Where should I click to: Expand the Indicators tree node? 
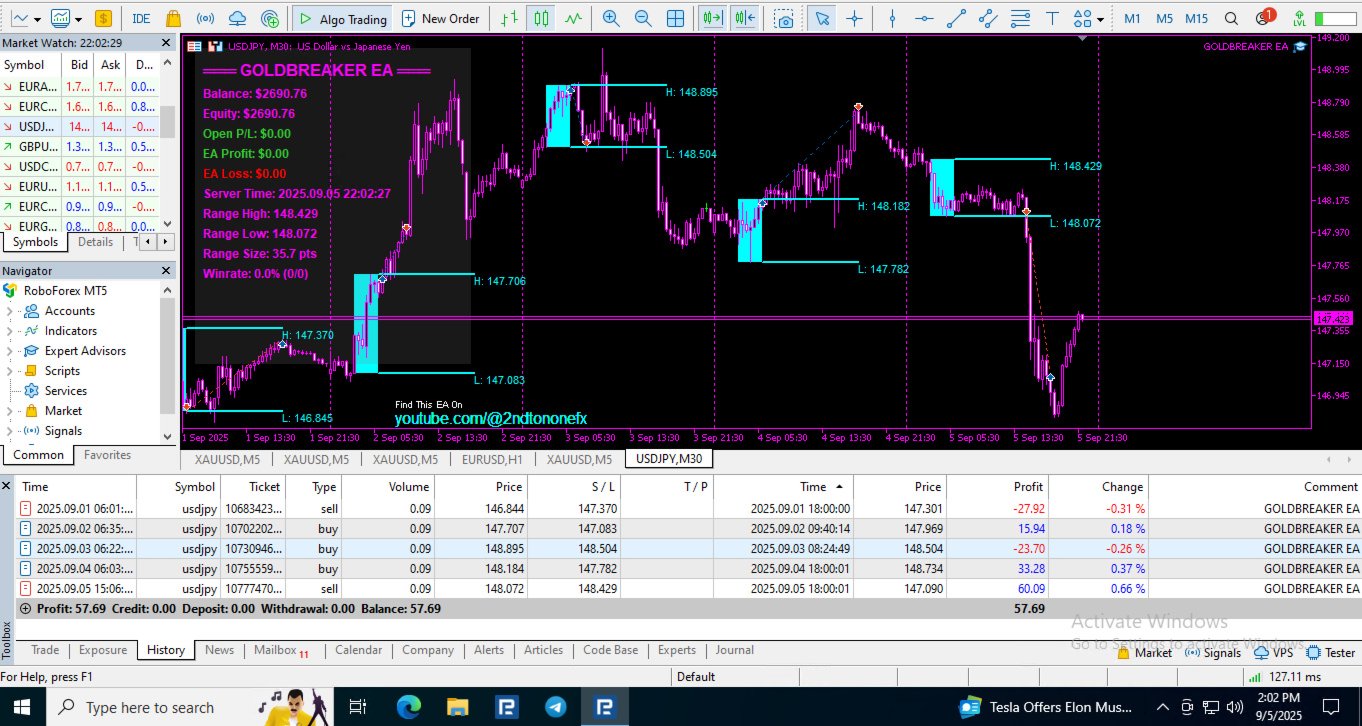9,331
